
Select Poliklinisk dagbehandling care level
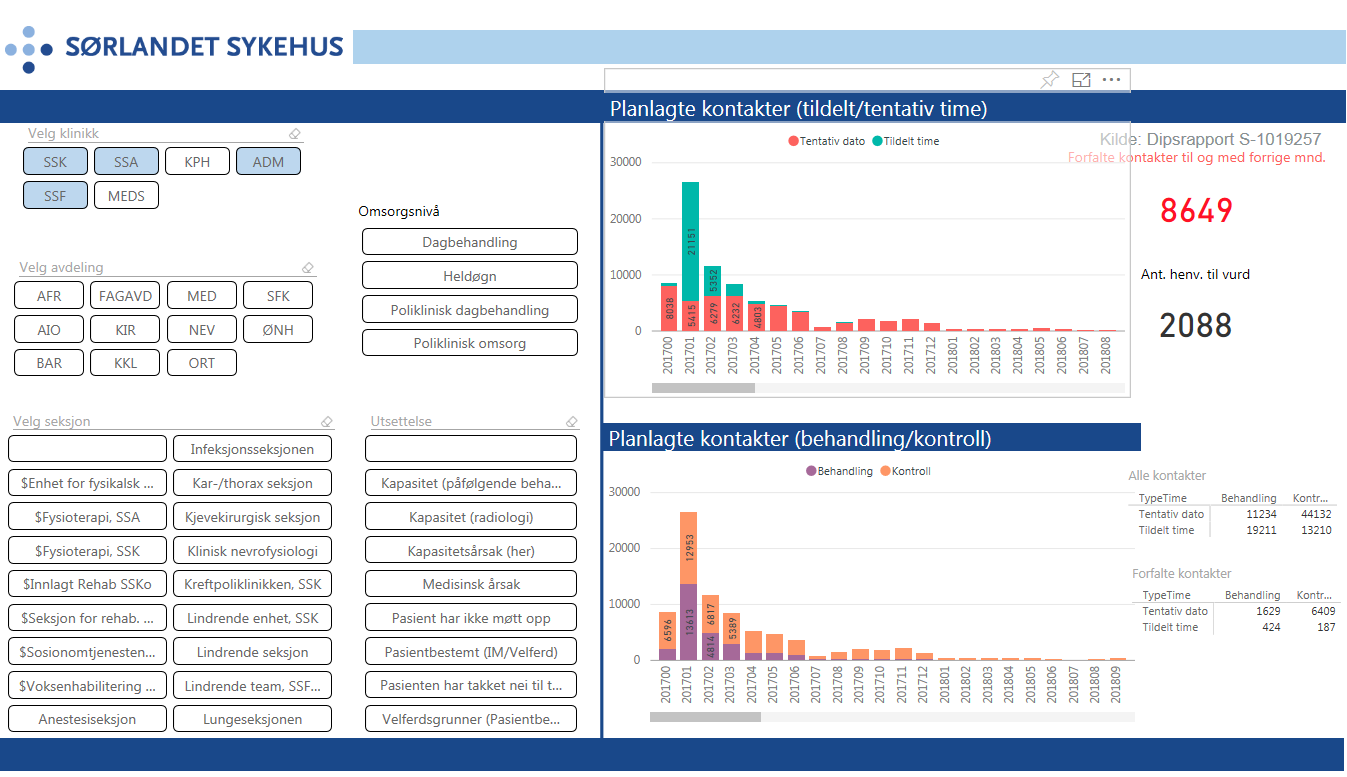[470, 310]
